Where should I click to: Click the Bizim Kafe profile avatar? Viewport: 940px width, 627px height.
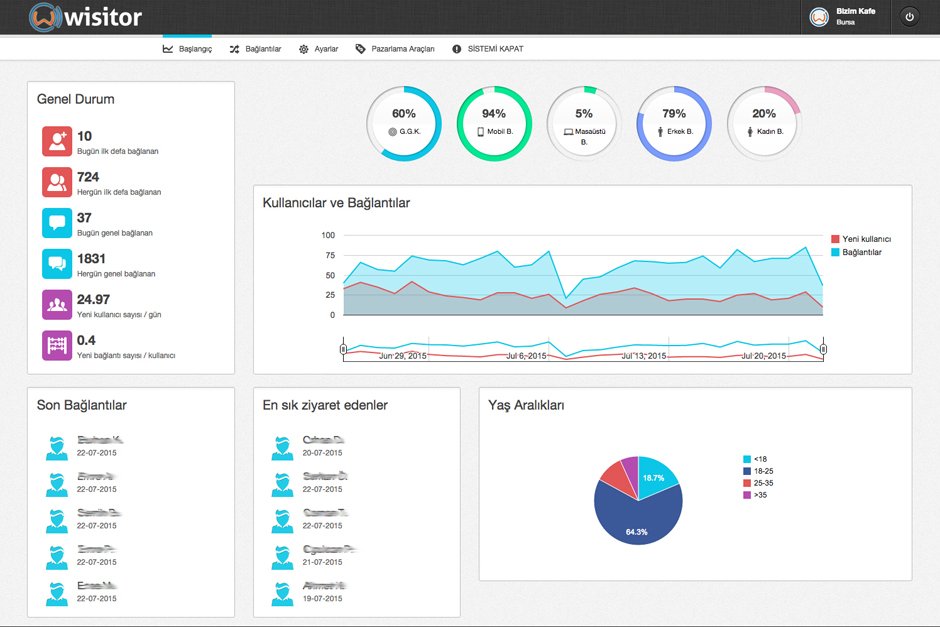tap(819, 17)
